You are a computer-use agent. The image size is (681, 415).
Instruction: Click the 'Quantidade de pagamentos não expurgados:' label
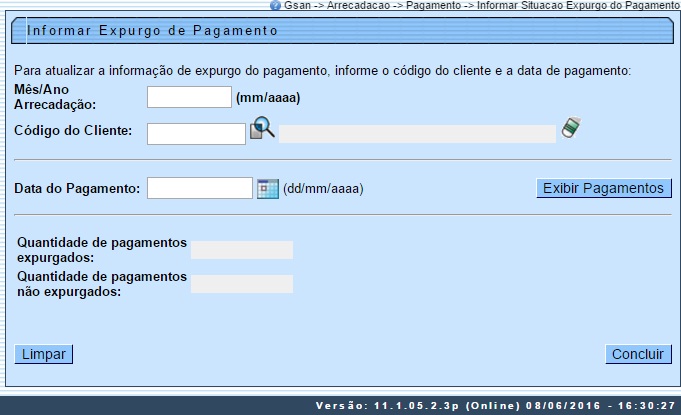click(102, 284)
